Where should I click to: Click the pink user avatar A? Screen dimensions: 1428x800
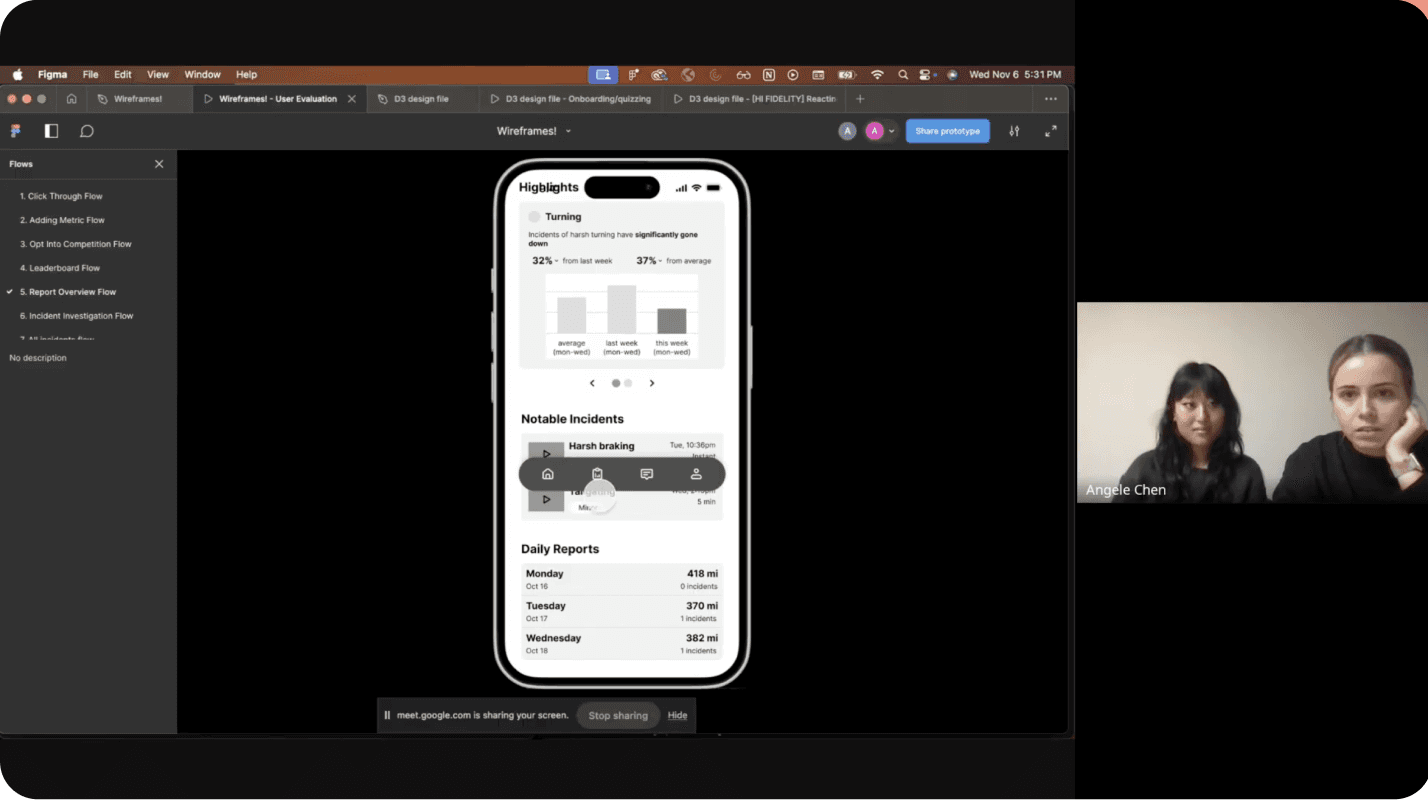[x=875, y=131]
